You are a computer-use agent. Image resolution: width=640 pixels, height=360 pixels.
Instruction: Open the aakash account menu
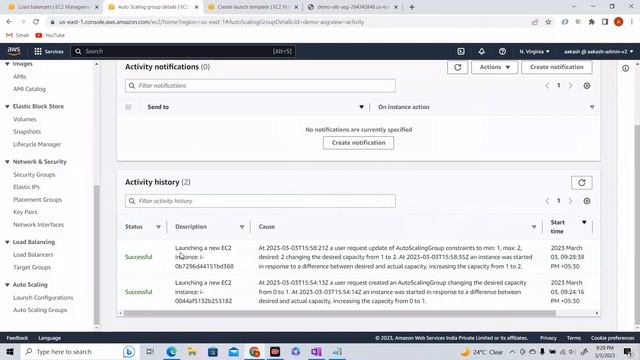(x=598, y=51)
